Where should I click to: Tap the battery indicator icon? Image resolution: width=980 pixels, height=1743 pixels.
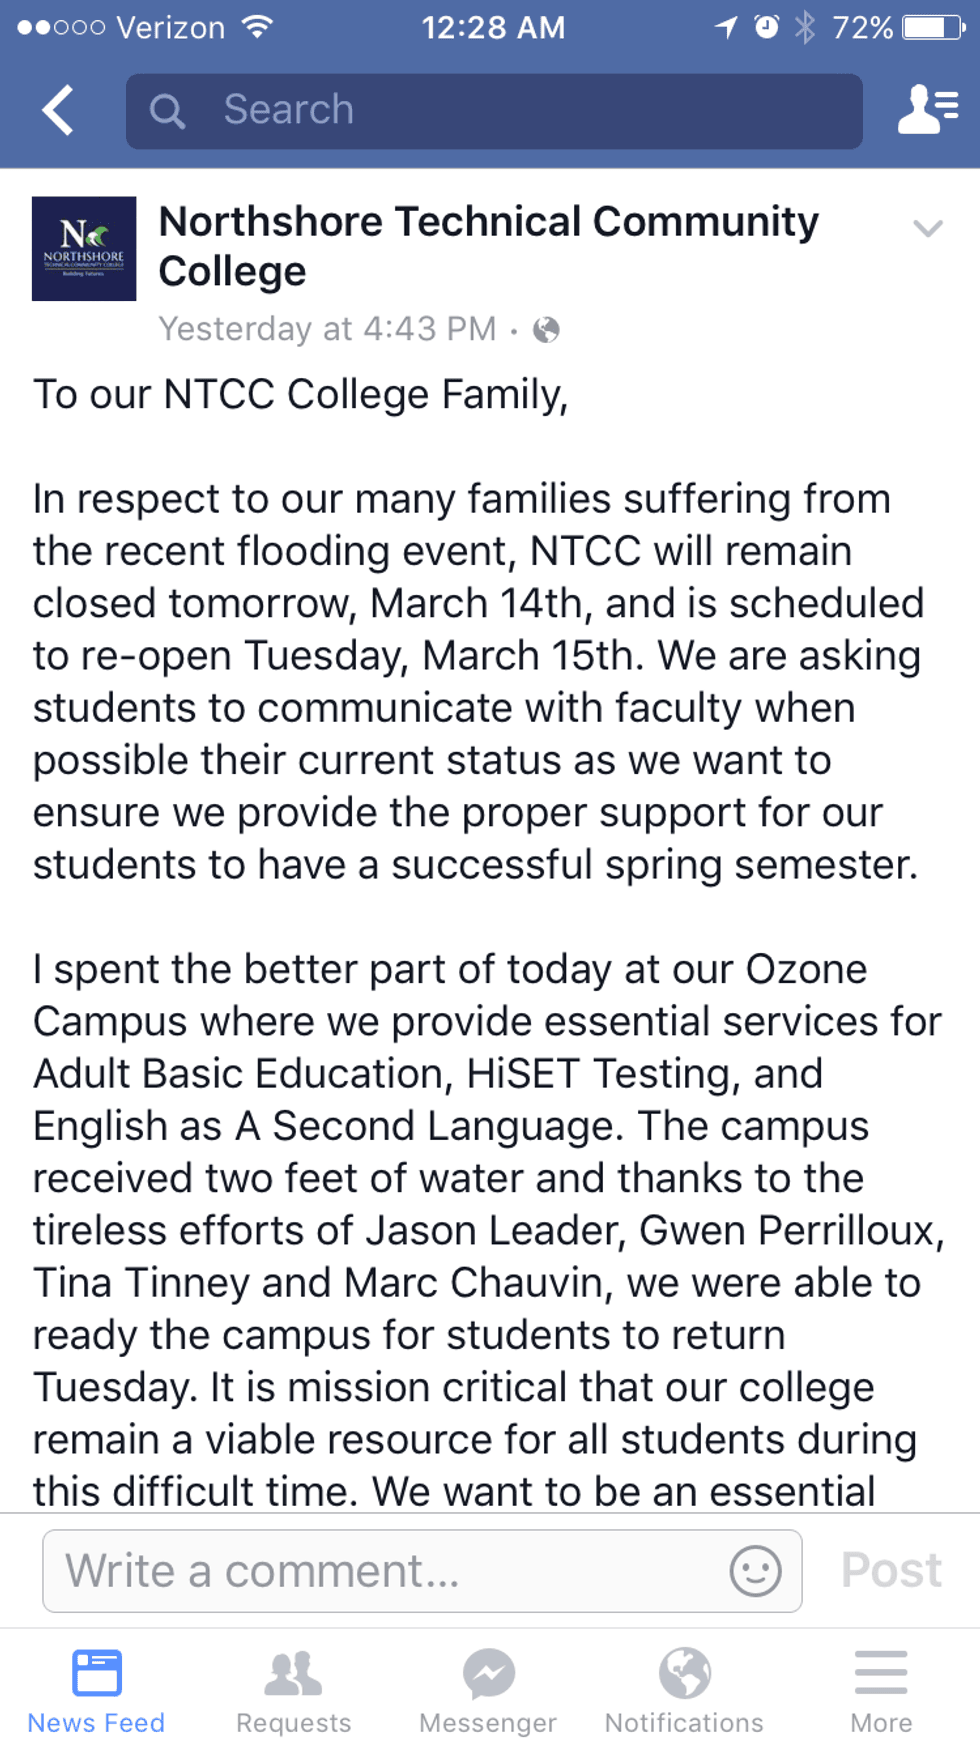coord(934,27)
